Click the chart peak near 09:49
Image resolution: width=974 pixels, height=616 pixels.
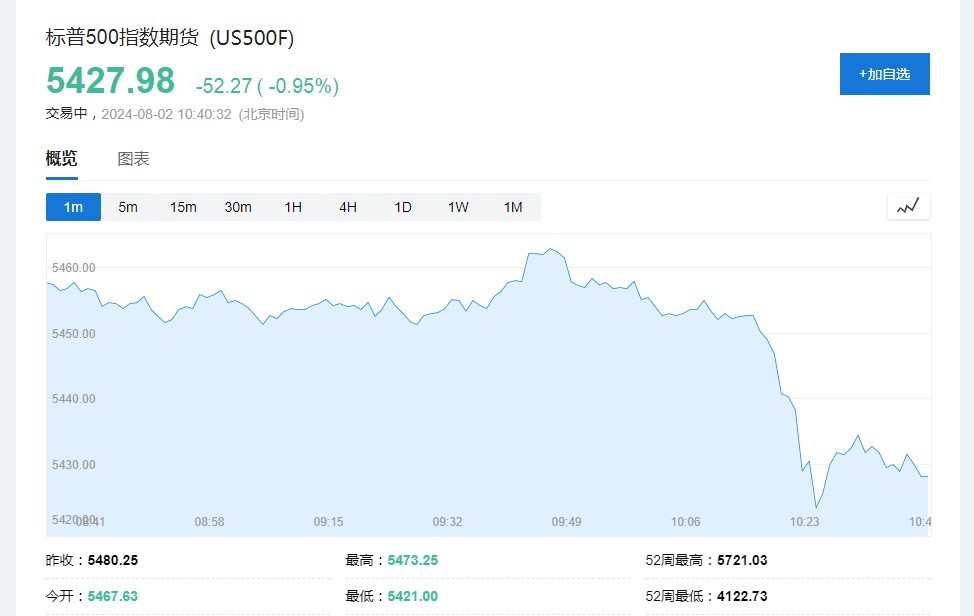pos(551,249)
